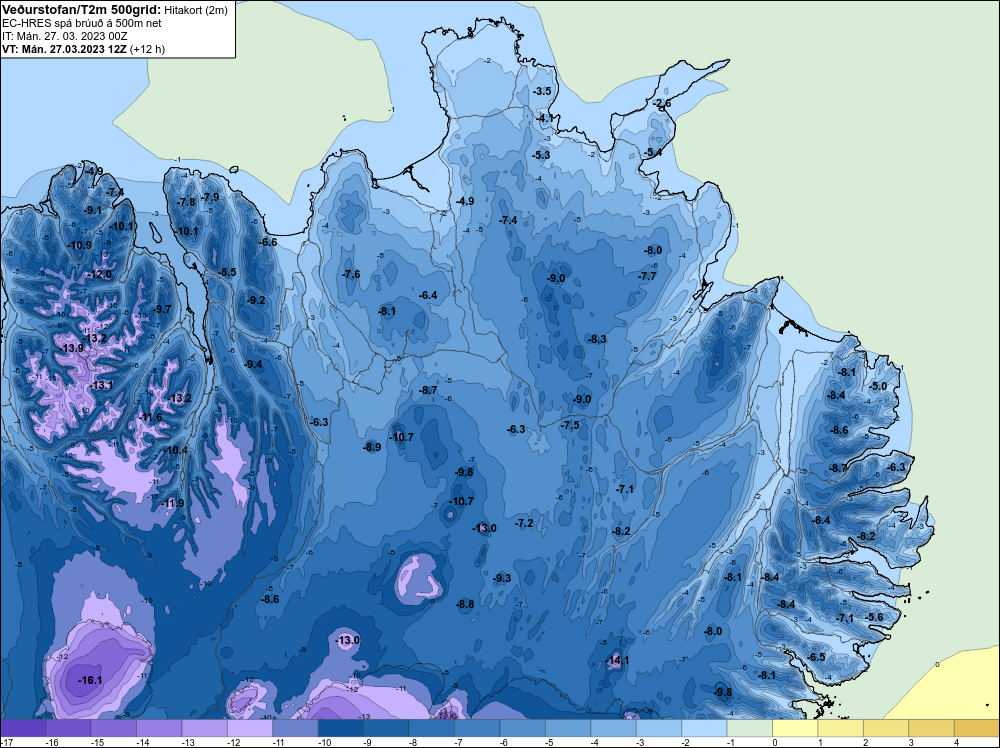This screenshot has width=1000, height=748.
Task: Click the legend swatch between -7 and -6
Action: (477, 728)
